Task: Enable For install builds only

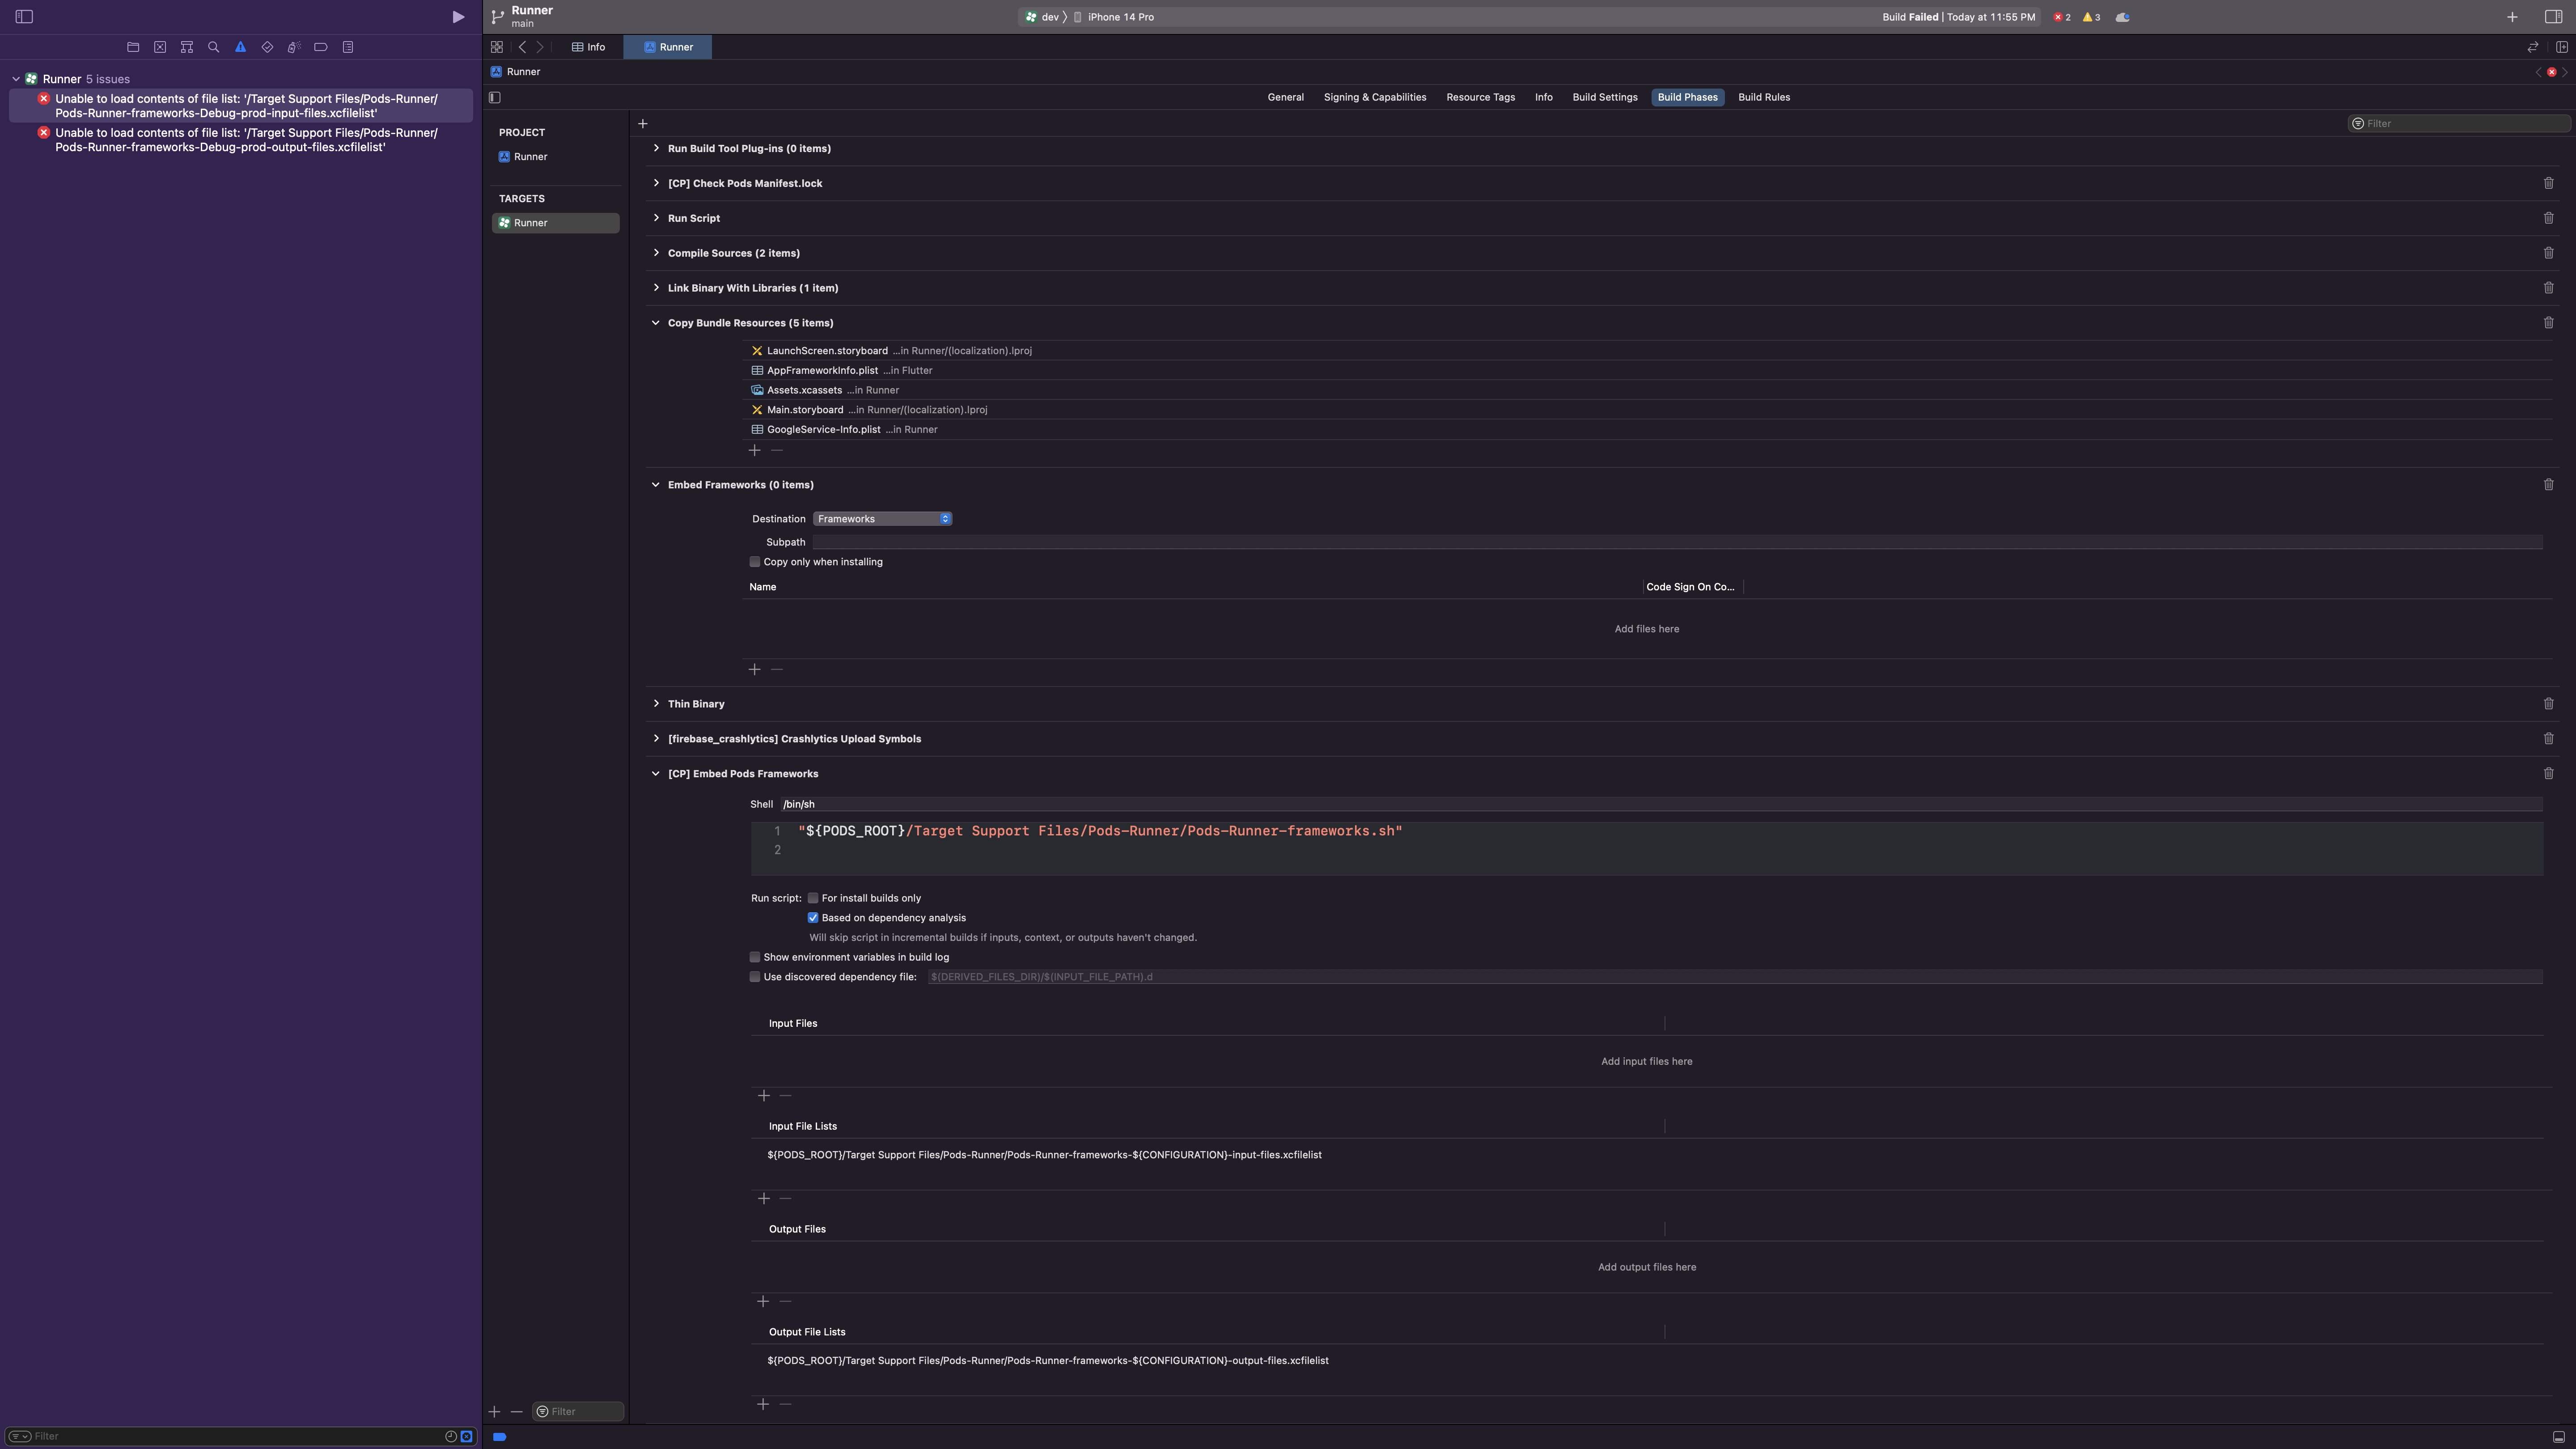Action: pyautogui.click(x=813, y=898)
